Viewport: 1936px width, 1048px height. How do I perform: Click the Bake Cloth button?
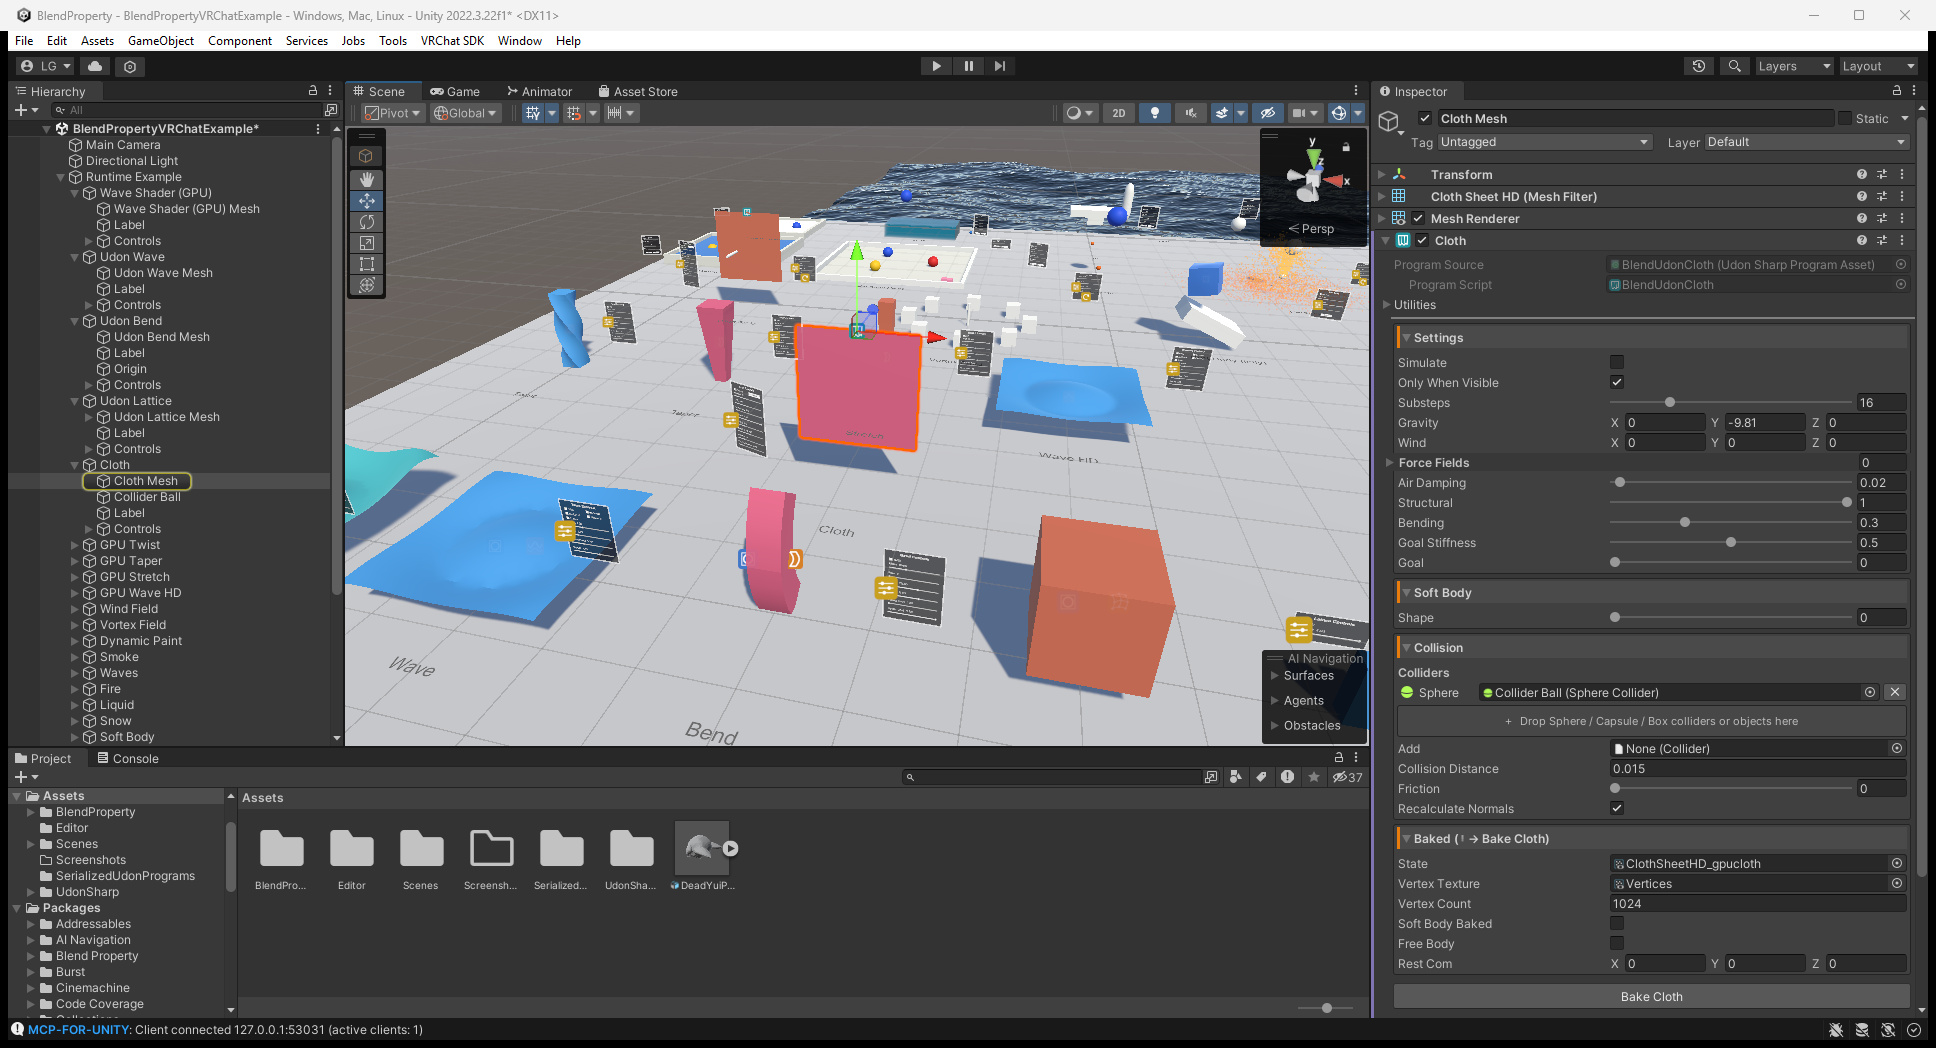1651,996
